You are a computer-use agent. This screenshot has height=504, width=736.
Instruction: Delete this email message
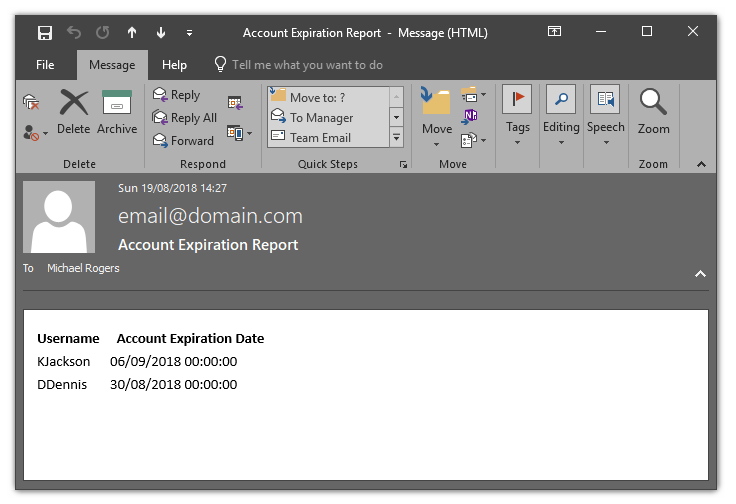coord(73,111)
